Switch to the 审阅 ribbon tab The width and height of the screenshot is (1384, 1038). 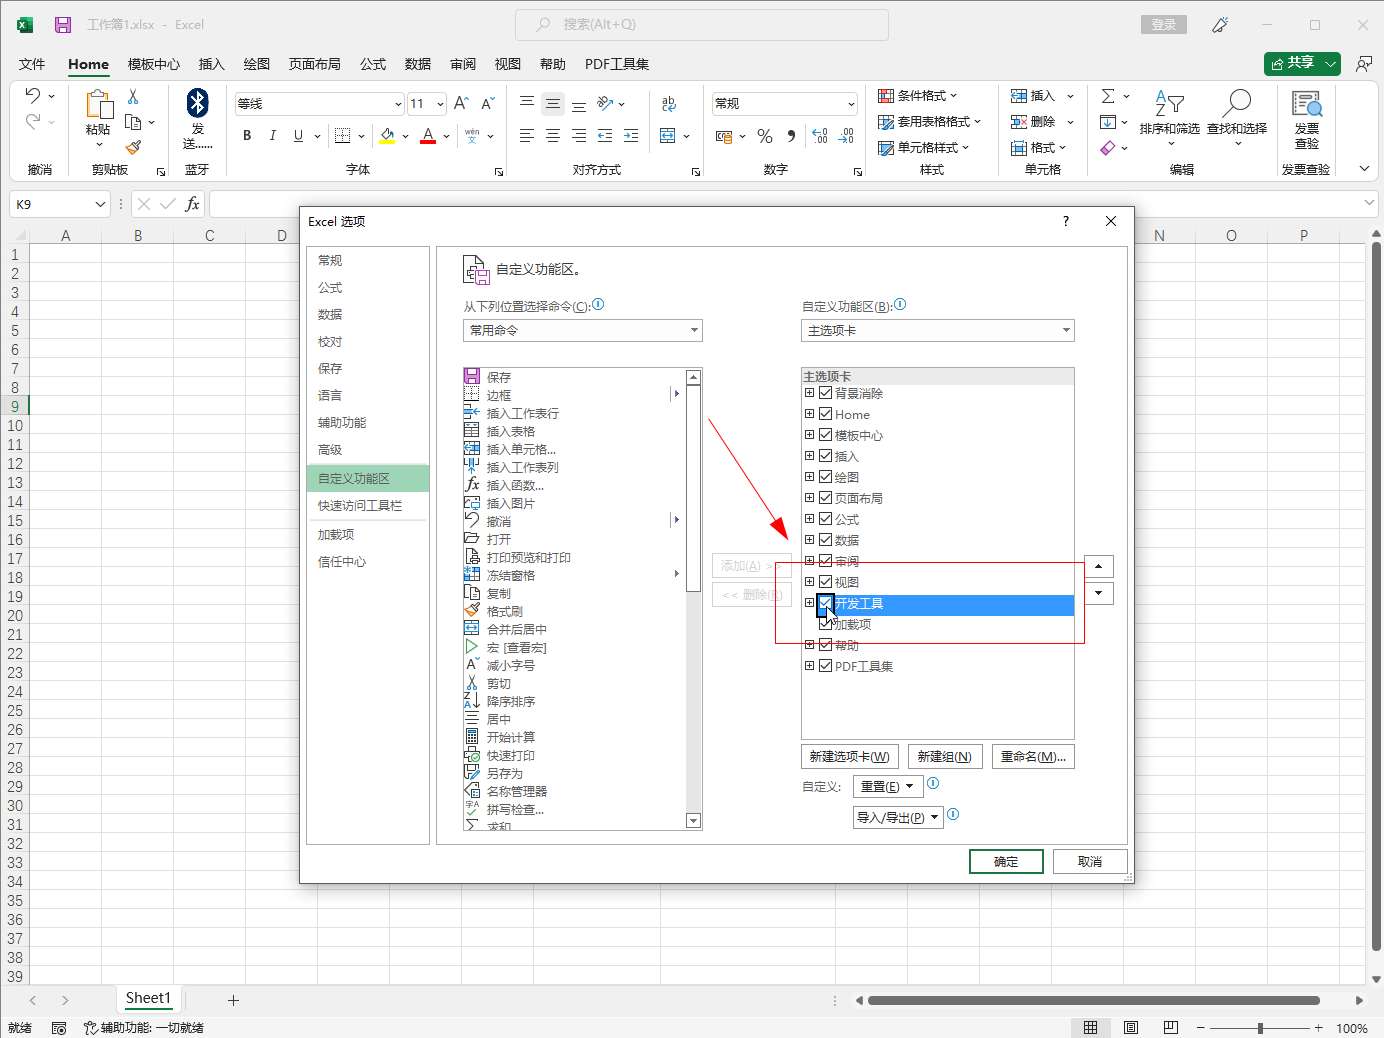tap(463, 64)
